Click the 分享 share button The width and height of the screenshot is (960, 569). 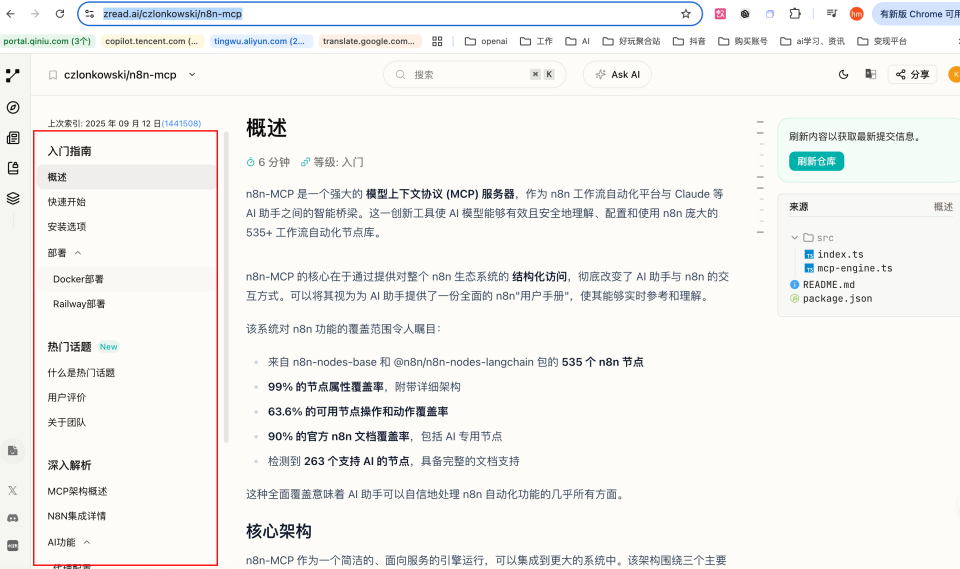912,75
